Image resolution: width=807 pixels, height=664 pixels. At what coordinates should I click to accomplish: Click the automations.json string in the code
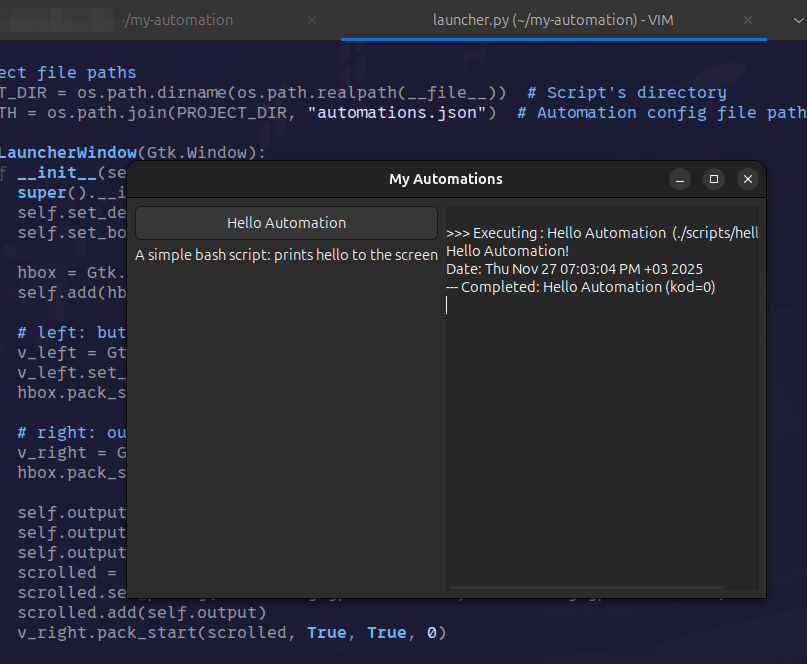(394, 112)
